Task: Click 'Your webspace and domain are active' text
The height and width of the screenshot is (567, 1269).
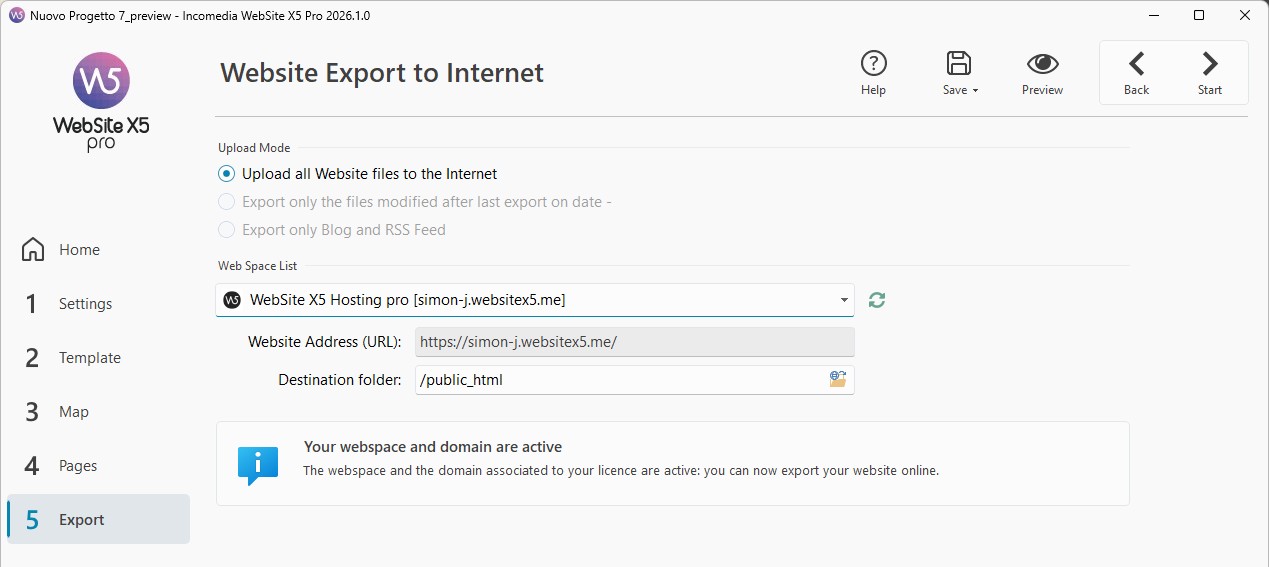Action: [x=433, y=447]
